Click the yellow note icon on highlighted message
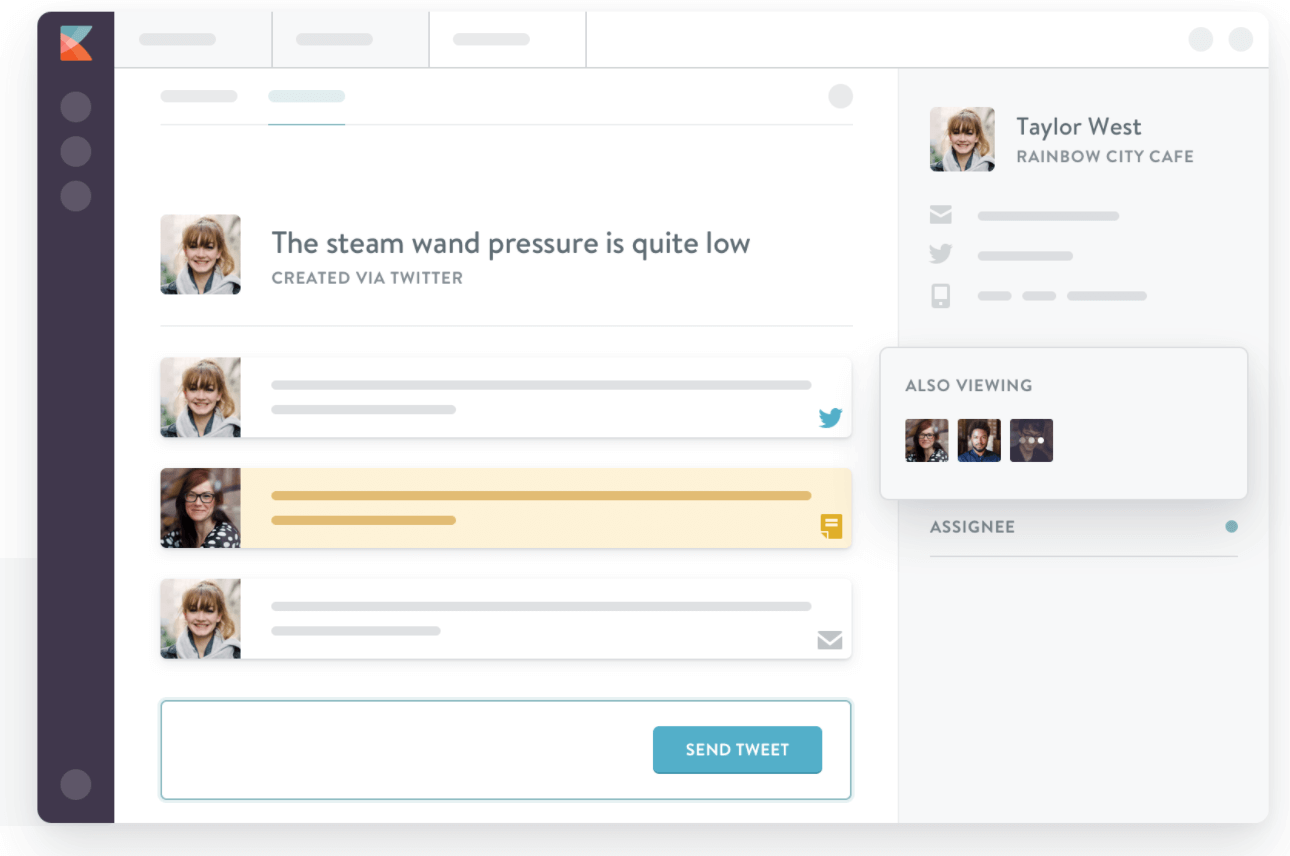This screenshot has width=1290, height=856. click(x=831, y=526)
